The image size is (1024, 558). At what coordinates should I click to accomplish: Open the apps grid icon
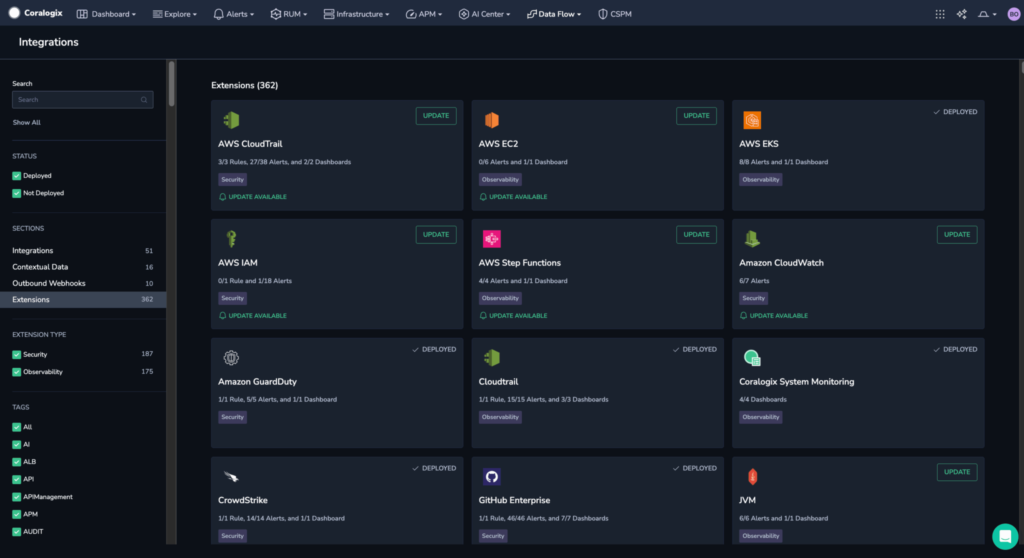tap(940, 14)
